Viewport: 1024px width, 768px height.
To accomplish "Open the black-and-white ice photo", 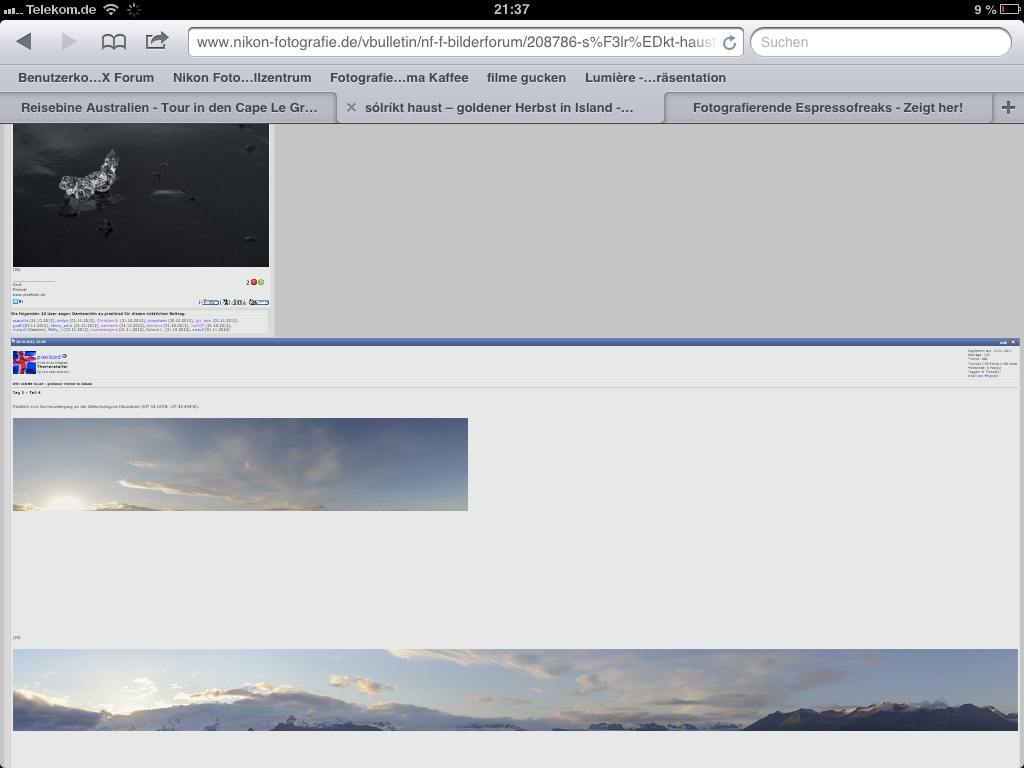I will (141, 195).
